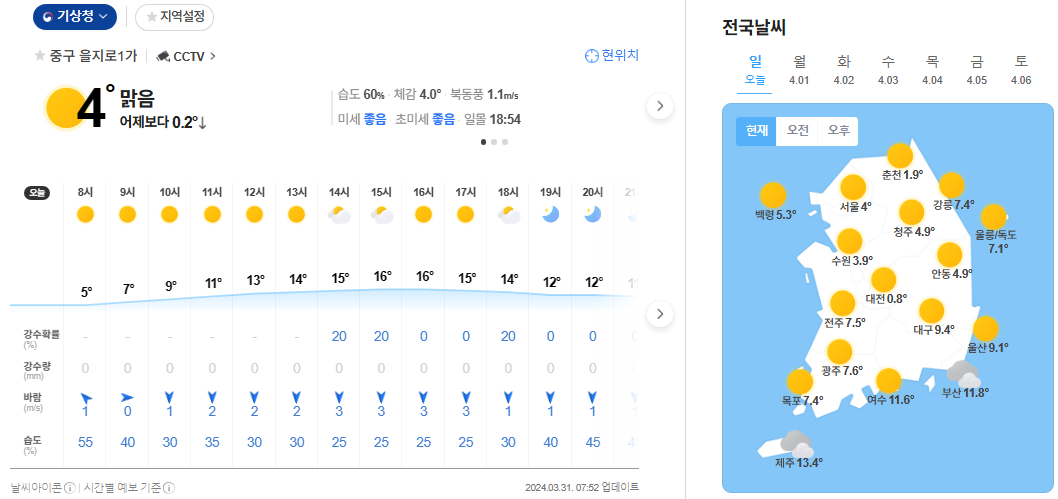Select the 토 4.06 day tab
Image resolution: width=1058 pixels, height=499 pixels.
coord(1021,70)
